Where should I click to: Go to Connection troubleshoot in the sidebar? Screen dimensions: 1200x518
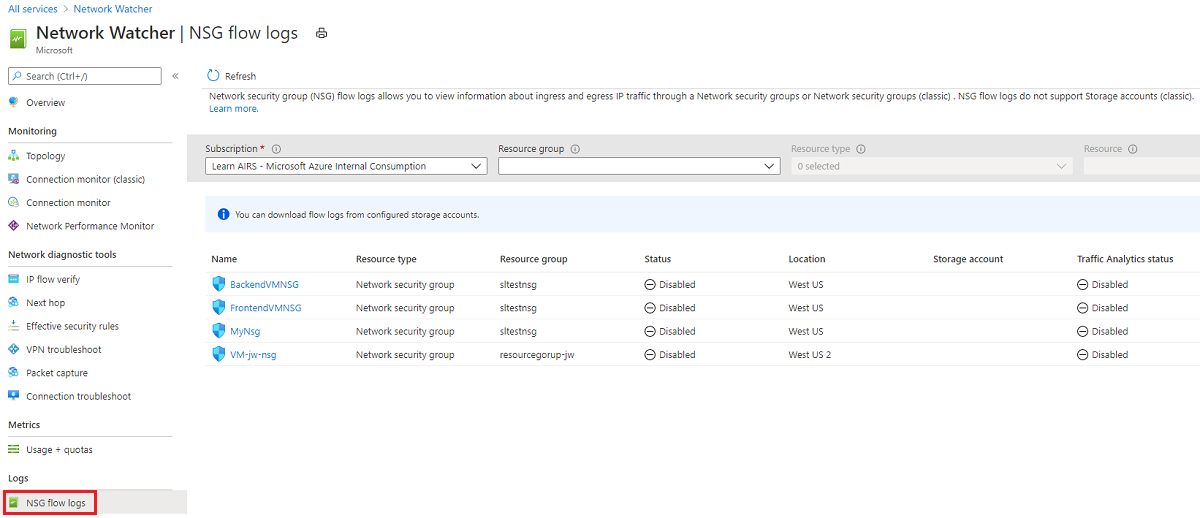78,397
